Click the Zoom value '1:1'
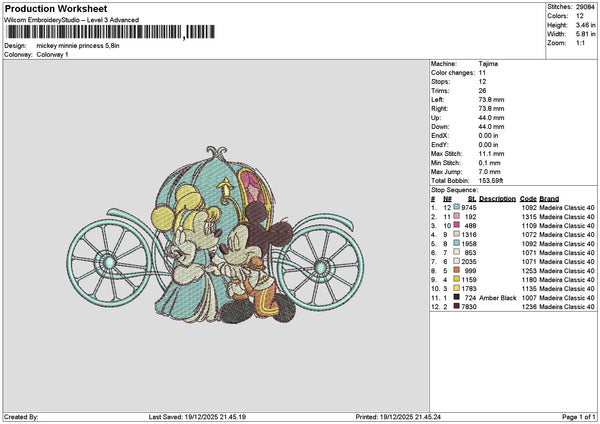Viewport: 600px width, 424px height. tap(580, 43)
